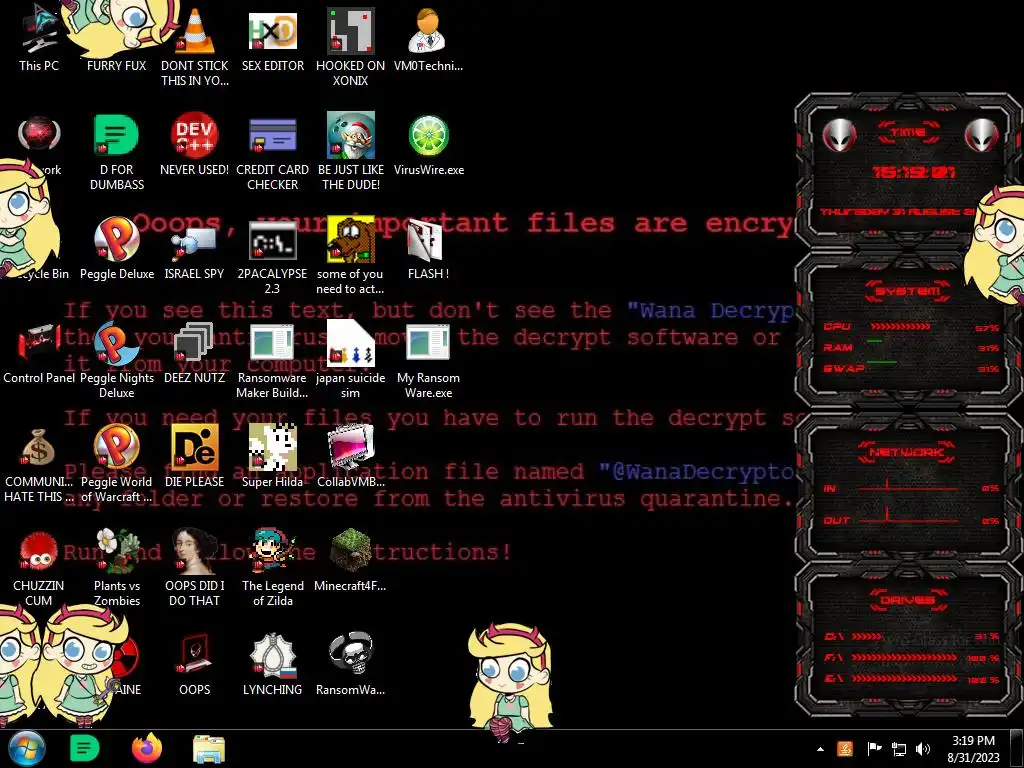Open the Peggle Deluxe shortcut
The width and height of the screenshot is (1024, 768).
coord(117,248)
